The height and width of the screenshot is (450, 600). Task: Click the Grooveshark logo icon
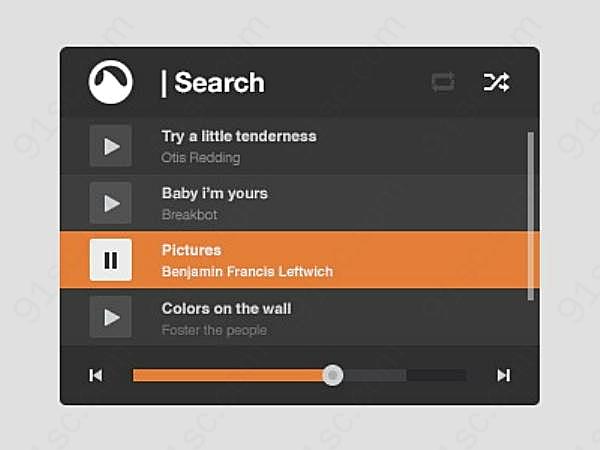(x=111, y=82)
